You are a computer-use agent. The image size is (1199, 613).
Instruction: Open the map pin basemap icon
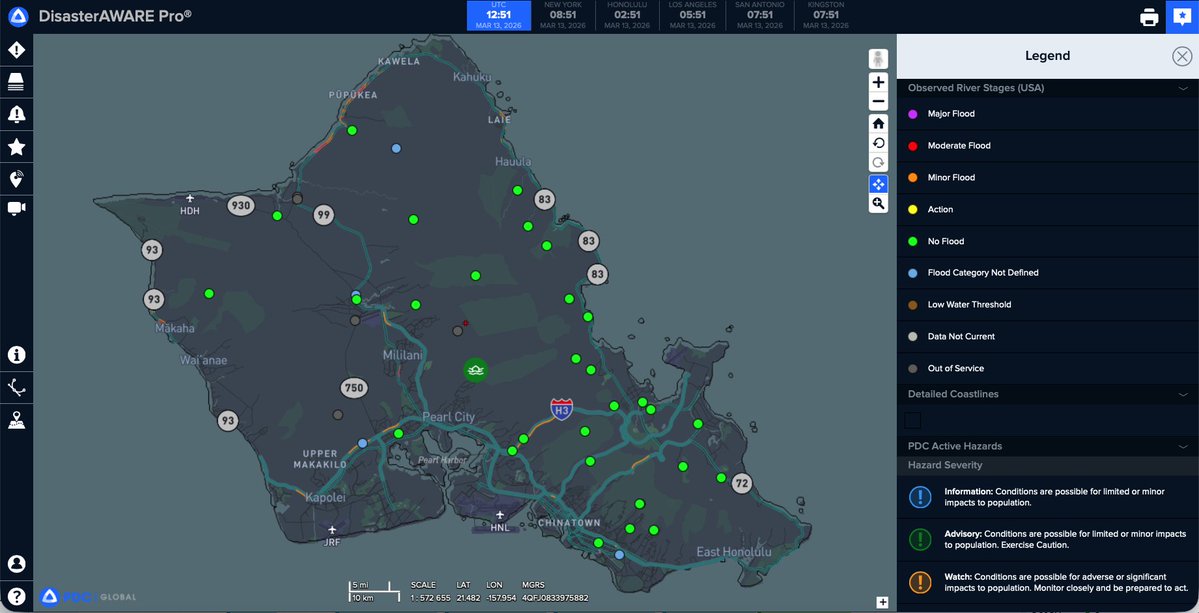tap(17, 420)
